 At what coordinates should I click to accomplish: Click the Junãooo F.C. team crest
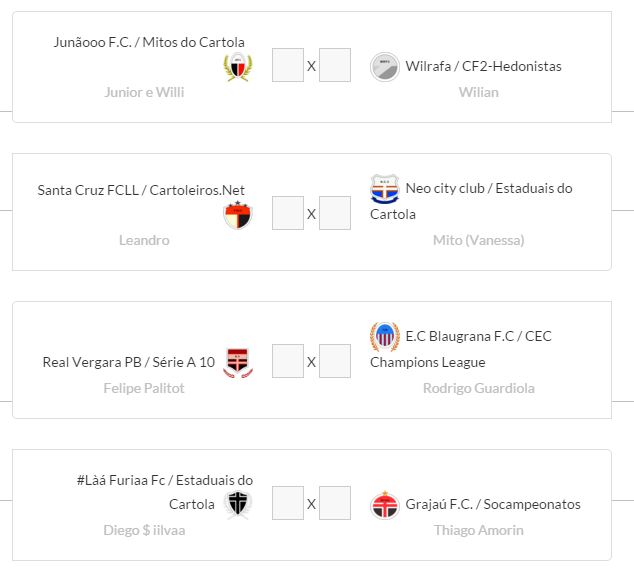pyautogui.click(x=238, y=67)
